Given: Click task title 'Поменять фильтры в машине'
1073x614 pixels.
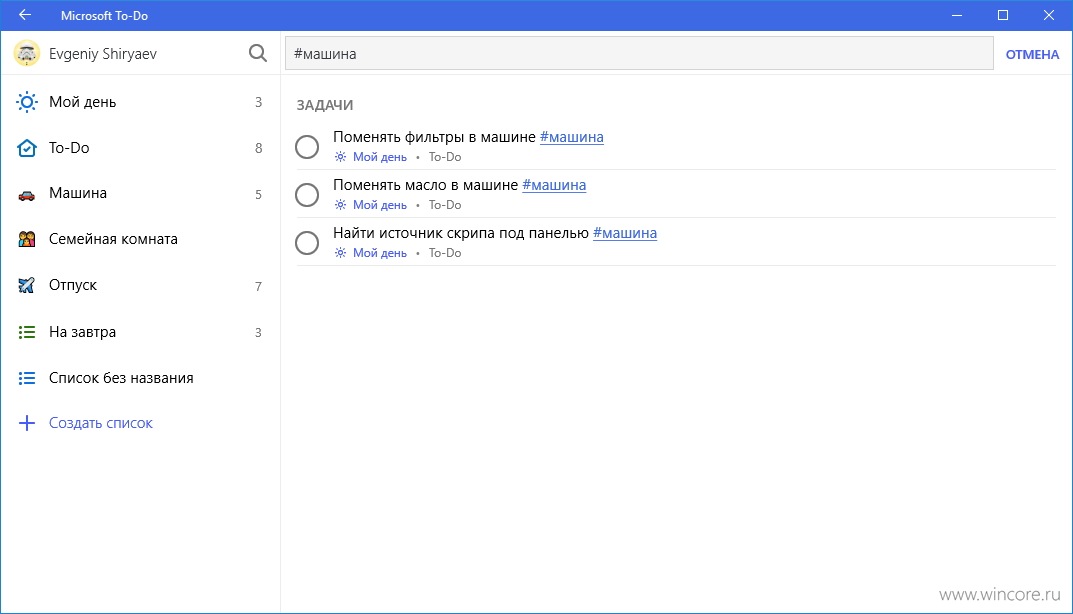Looking at the screenshot, I should tap(434, 137).
